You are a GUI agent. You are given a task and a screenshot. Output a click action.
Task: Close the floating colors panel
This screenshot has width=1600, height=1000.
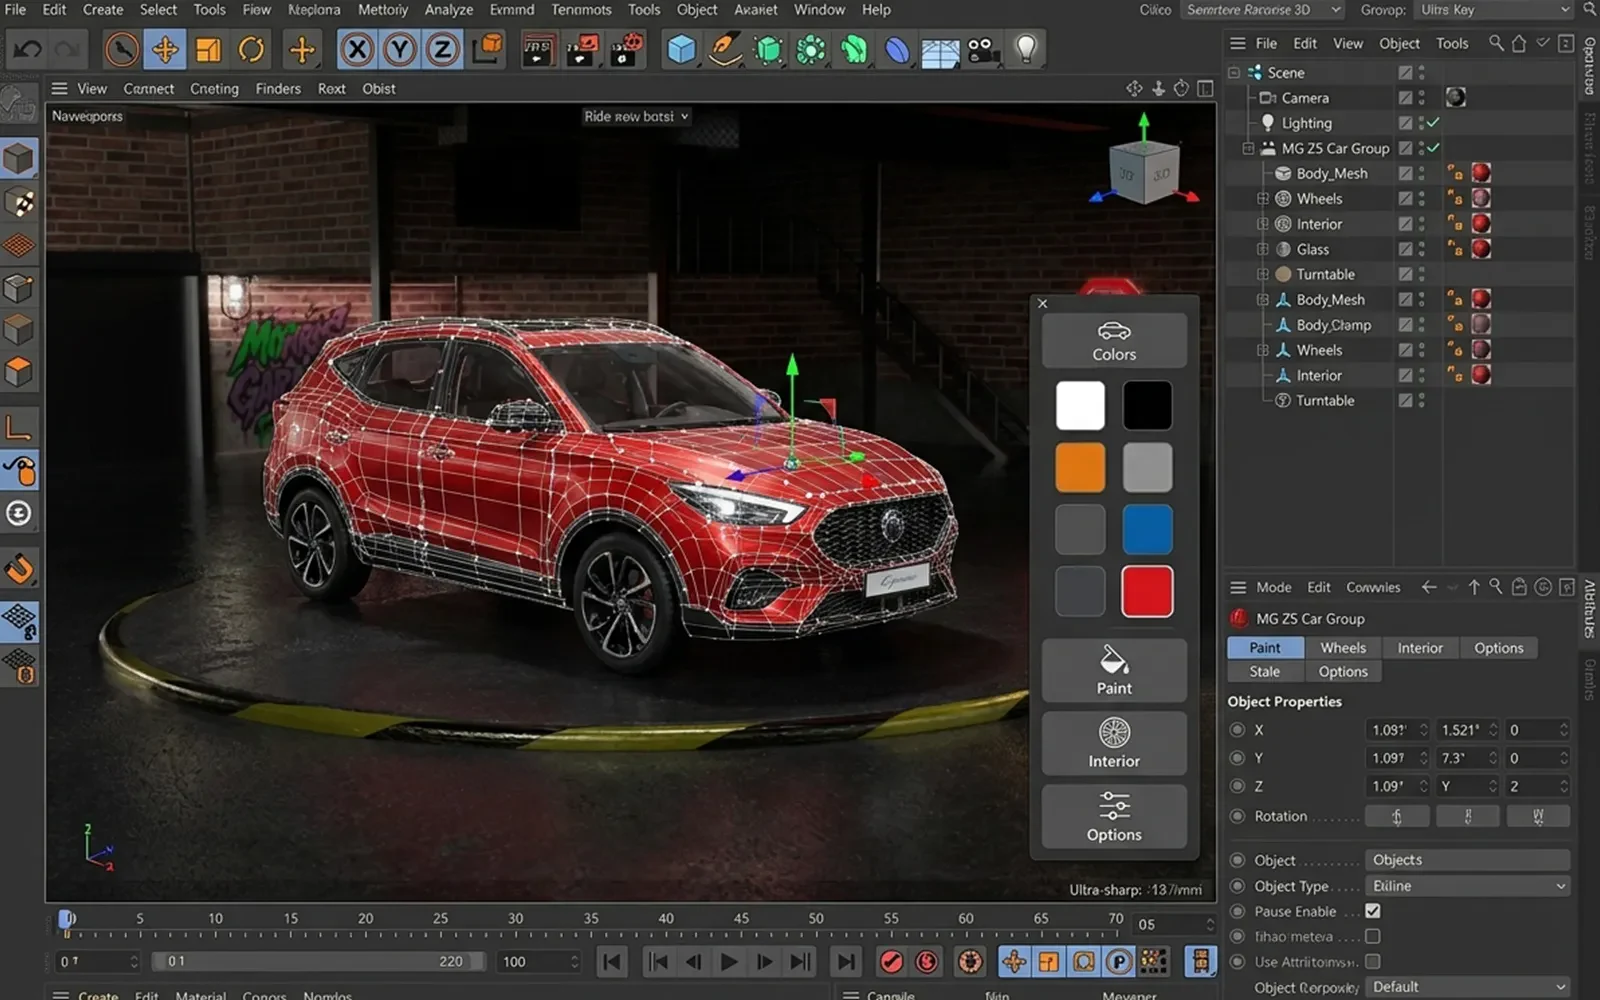pyautogui.click(x=1043, y=303)
